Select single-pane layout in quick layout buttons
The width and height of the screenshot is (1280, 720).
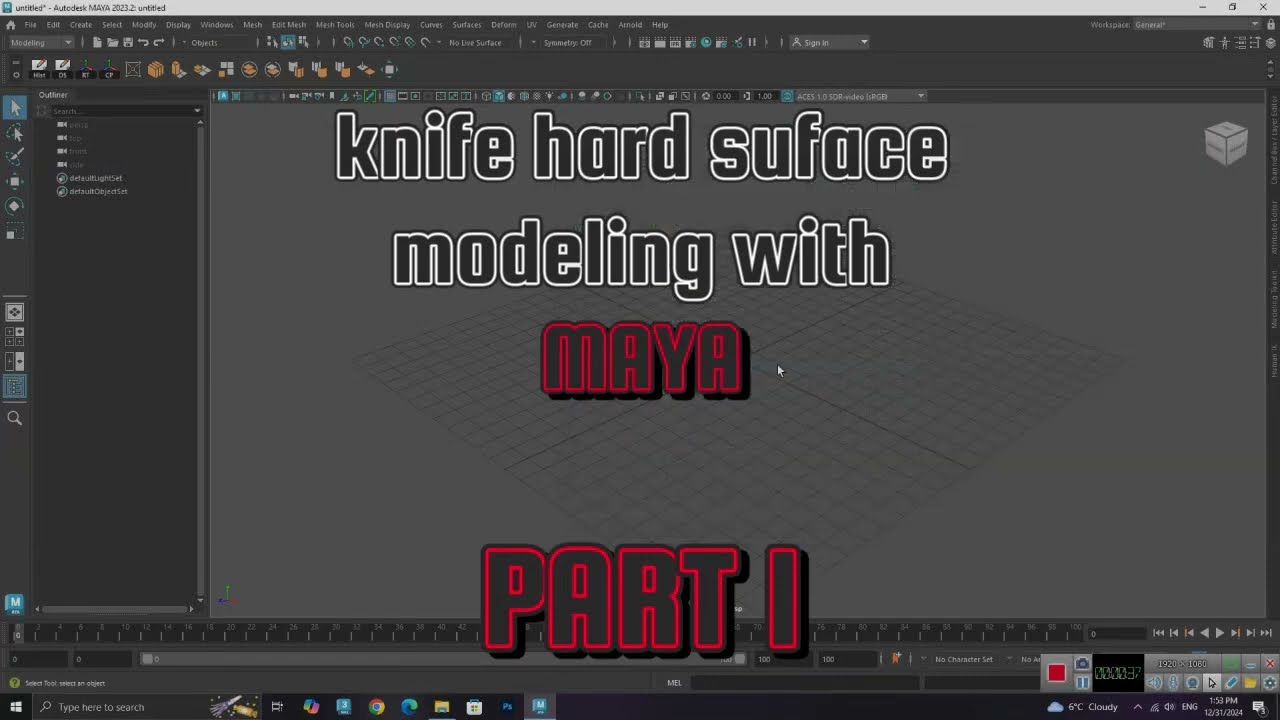click(15, 312)
